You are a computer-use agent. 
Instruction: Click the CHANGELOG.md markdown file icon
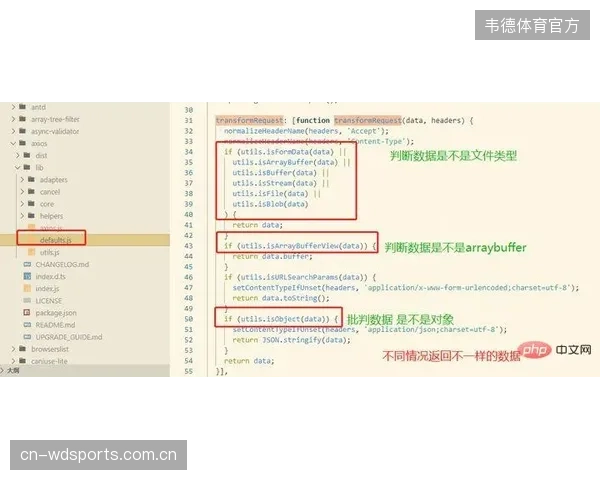tap(27, 264)
